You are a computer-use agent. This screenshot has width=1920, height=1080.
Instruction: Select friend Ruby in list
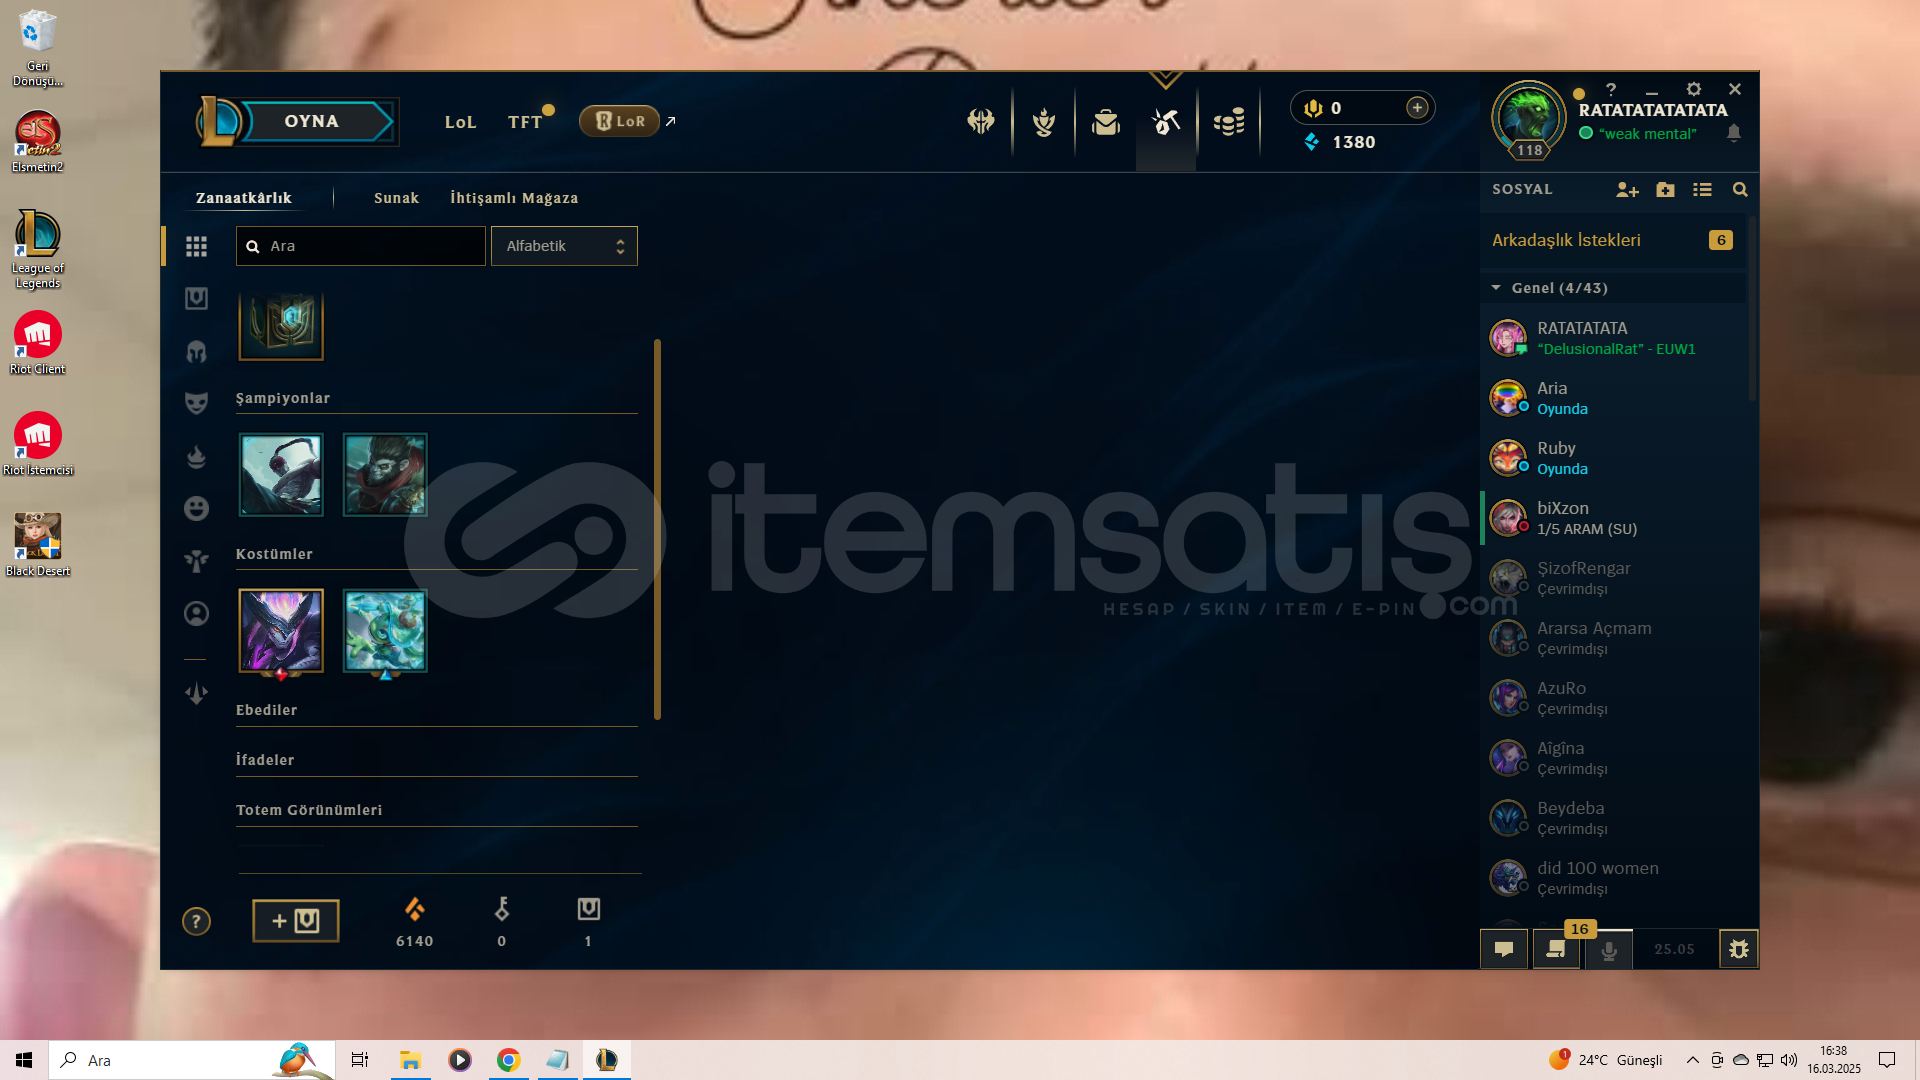point(1614,458)
